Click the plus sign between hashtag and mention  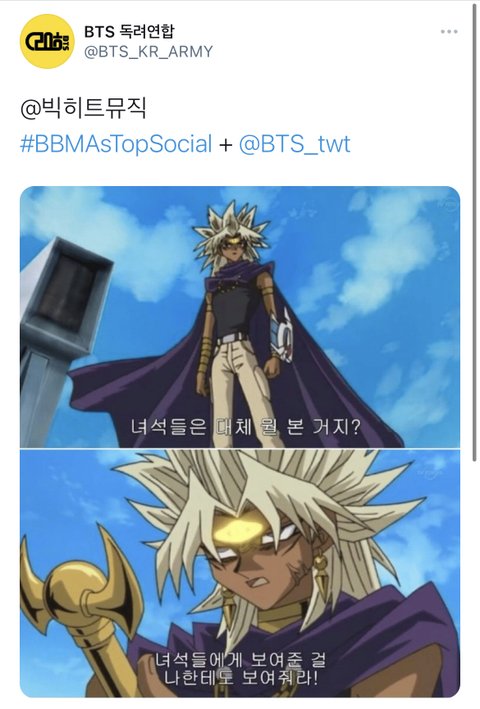coord(225,145)
